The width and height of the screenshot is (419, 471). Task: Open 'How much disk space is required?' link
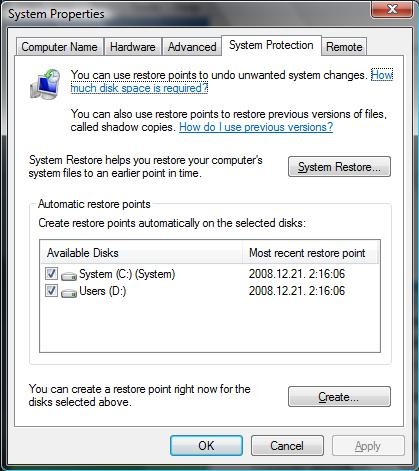click(139, 88)
